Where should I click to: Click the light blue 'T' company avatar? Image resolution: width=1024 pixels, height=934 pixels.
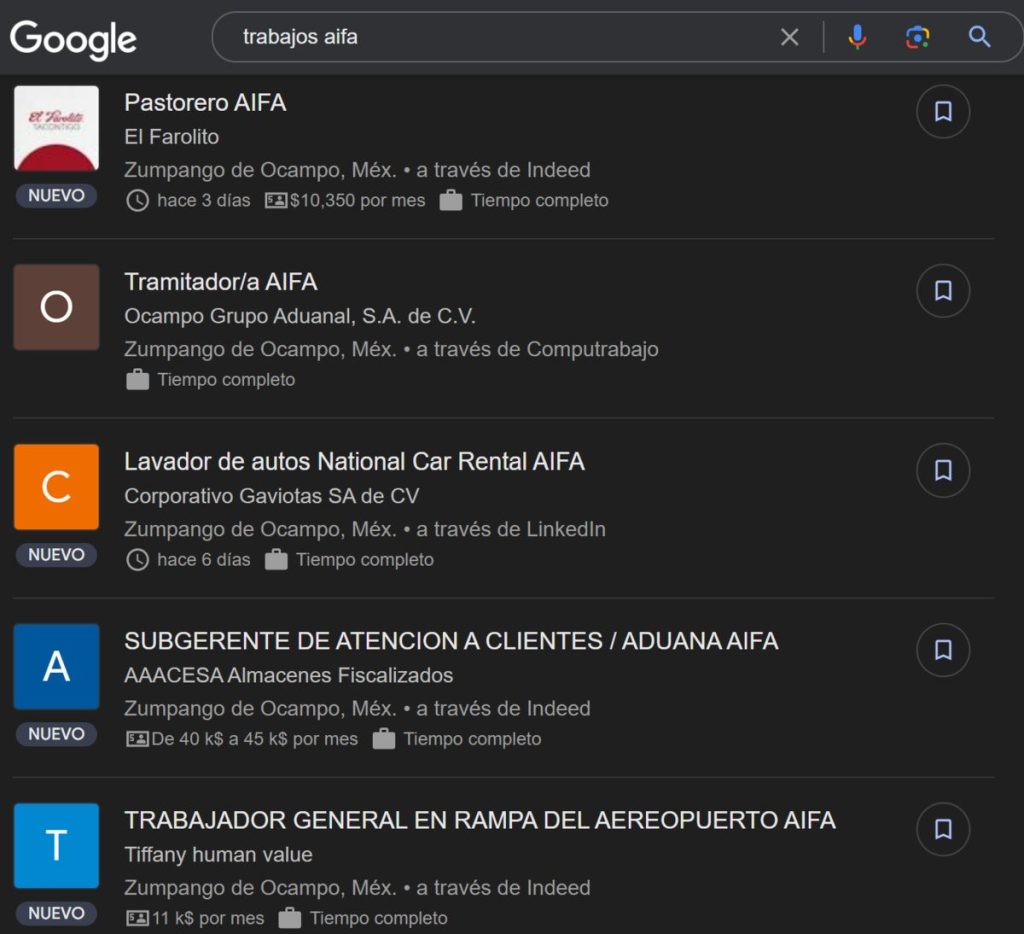coord(56,846)
